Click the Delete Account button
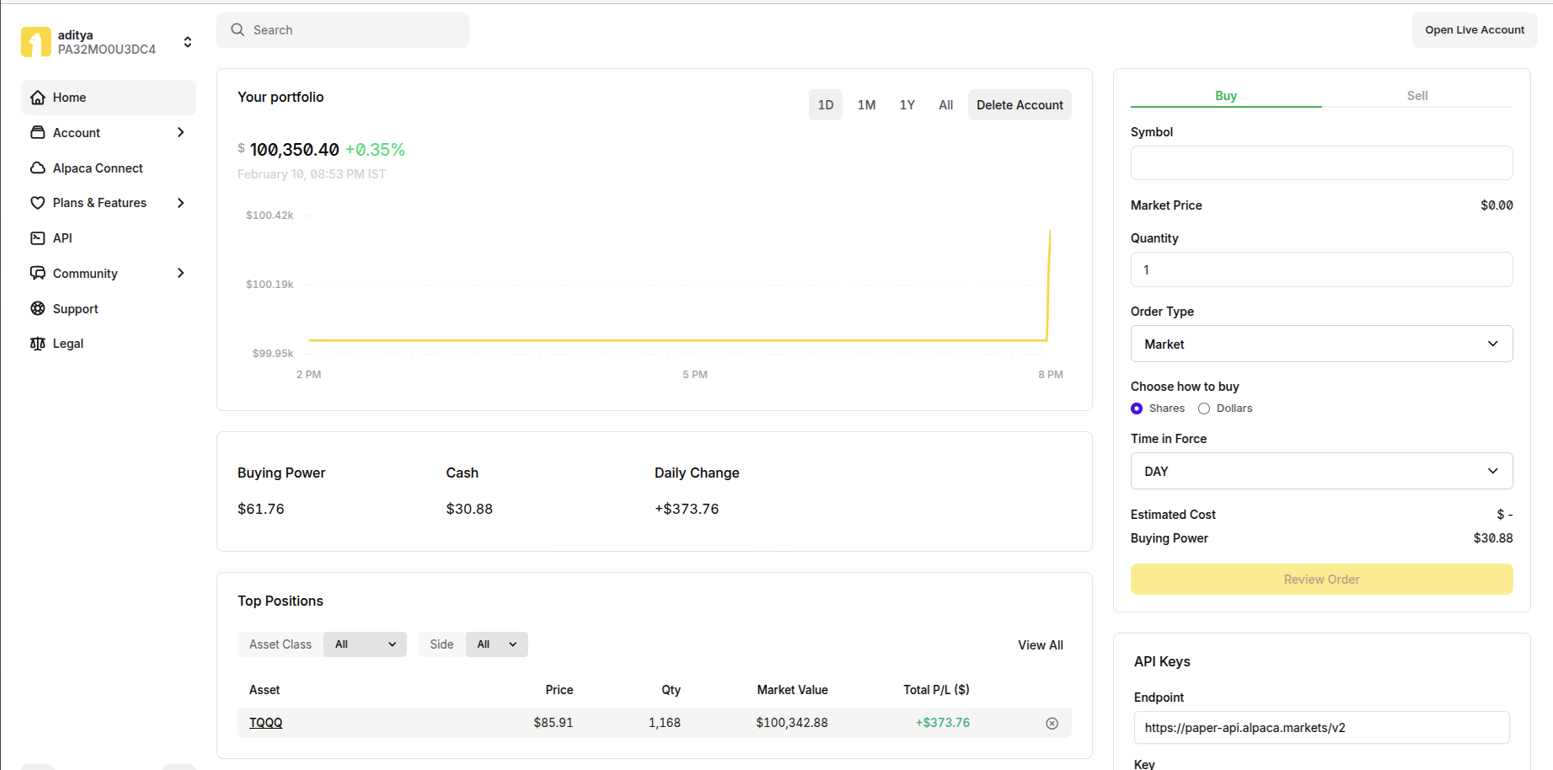This screenshot has width=1553, height=770. (x=1020, y=105)
